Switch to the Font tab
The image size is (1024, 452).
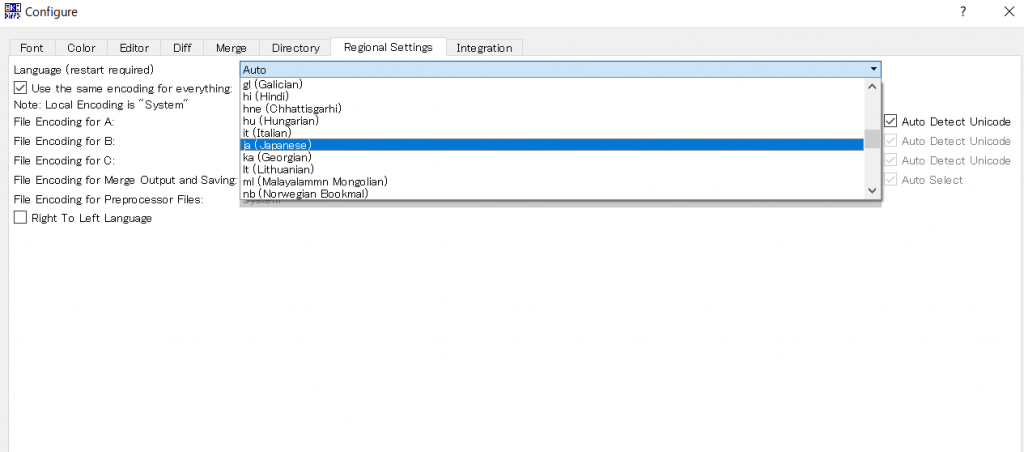(32, 48)
